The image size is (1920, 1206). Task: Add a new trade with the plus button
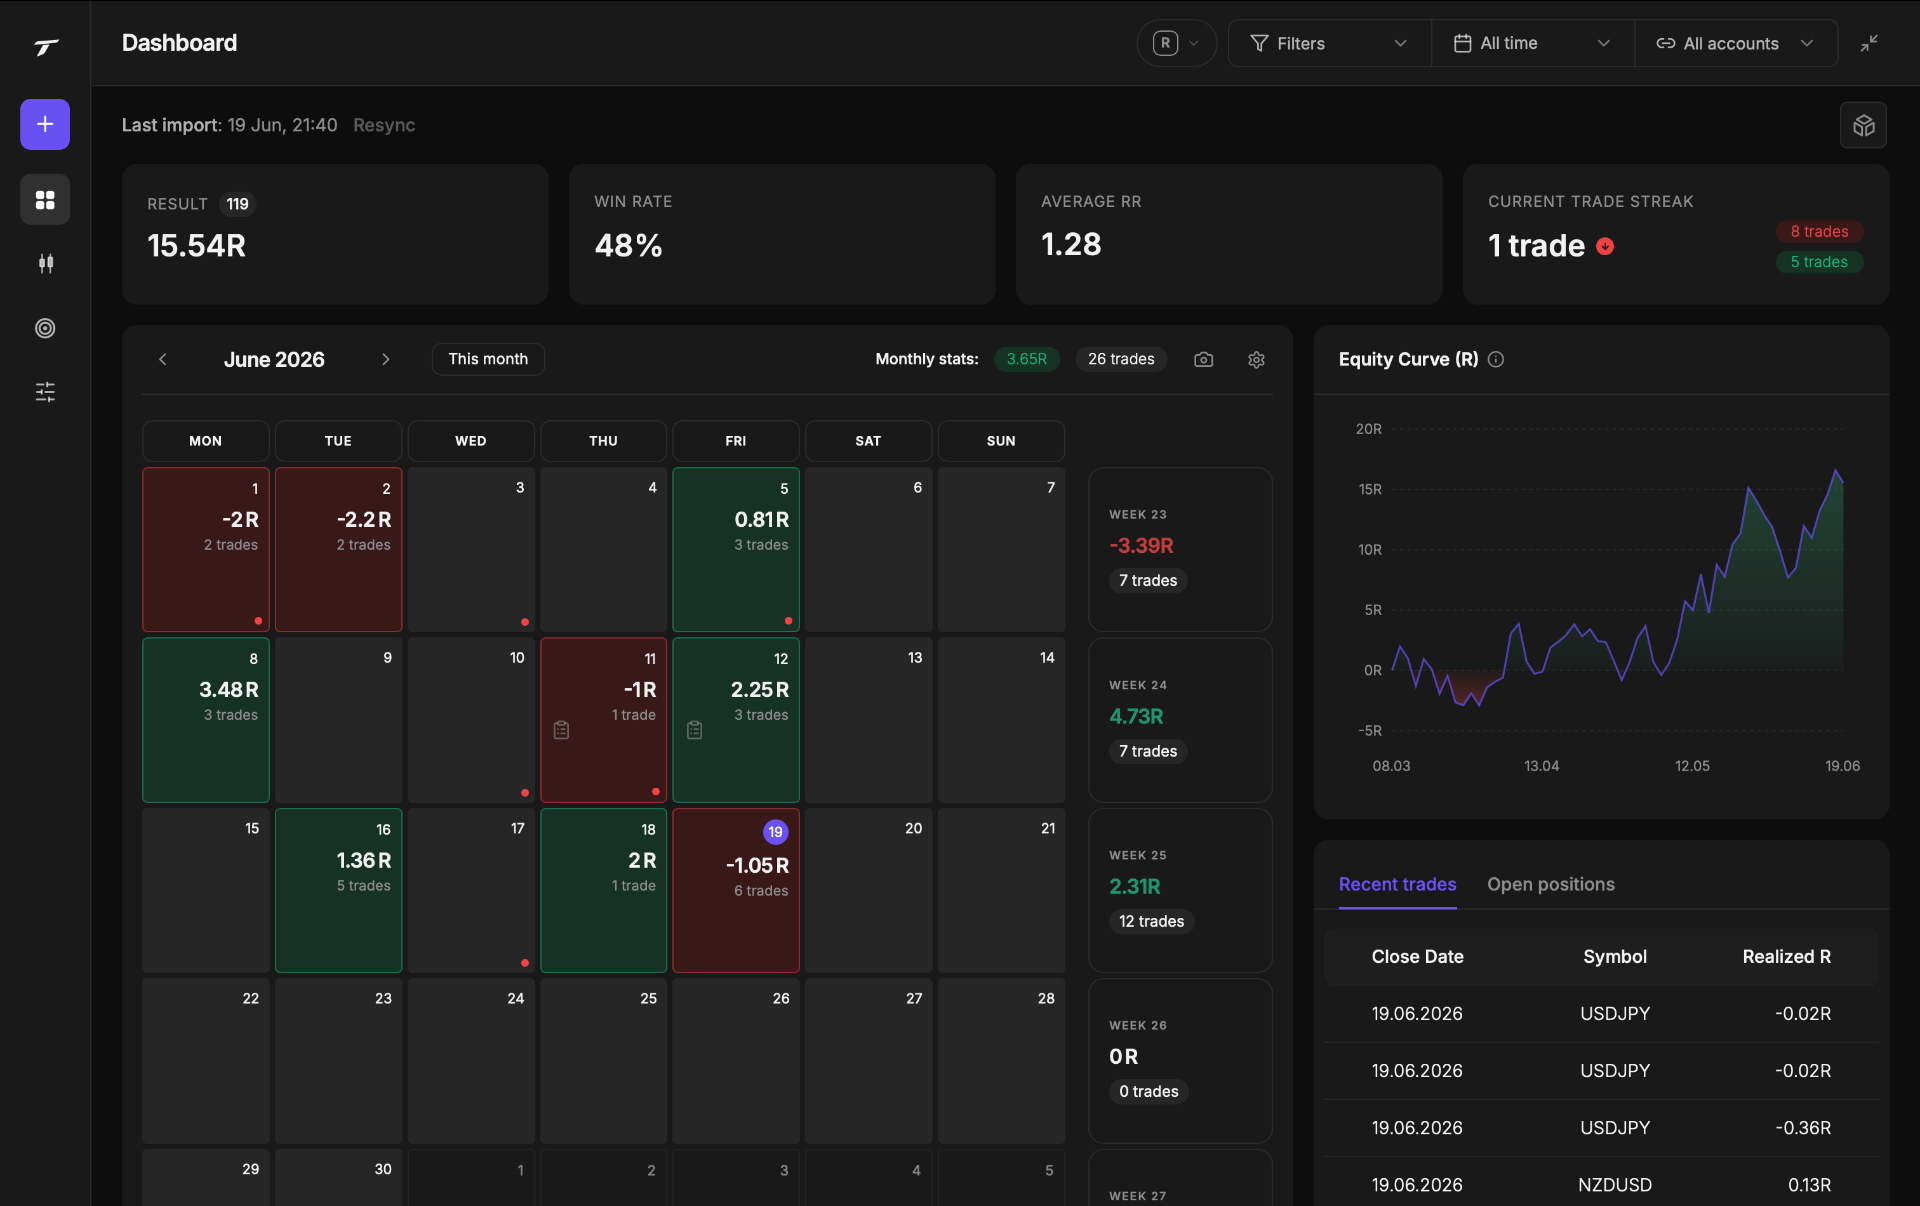coord(45,124)
